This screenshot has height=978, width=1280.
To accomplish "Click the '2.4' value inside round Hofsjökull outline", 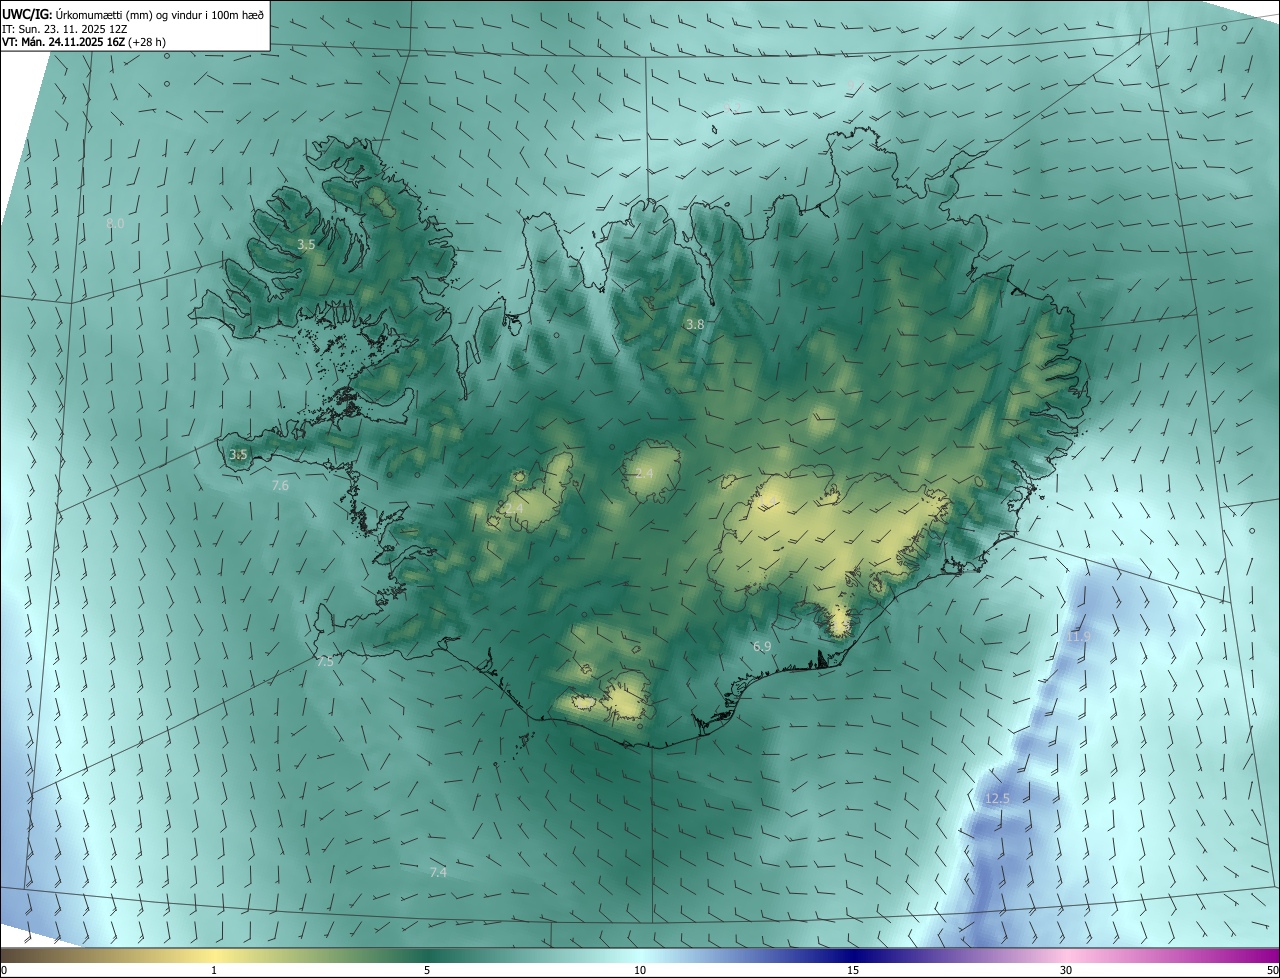I will 644,472.
